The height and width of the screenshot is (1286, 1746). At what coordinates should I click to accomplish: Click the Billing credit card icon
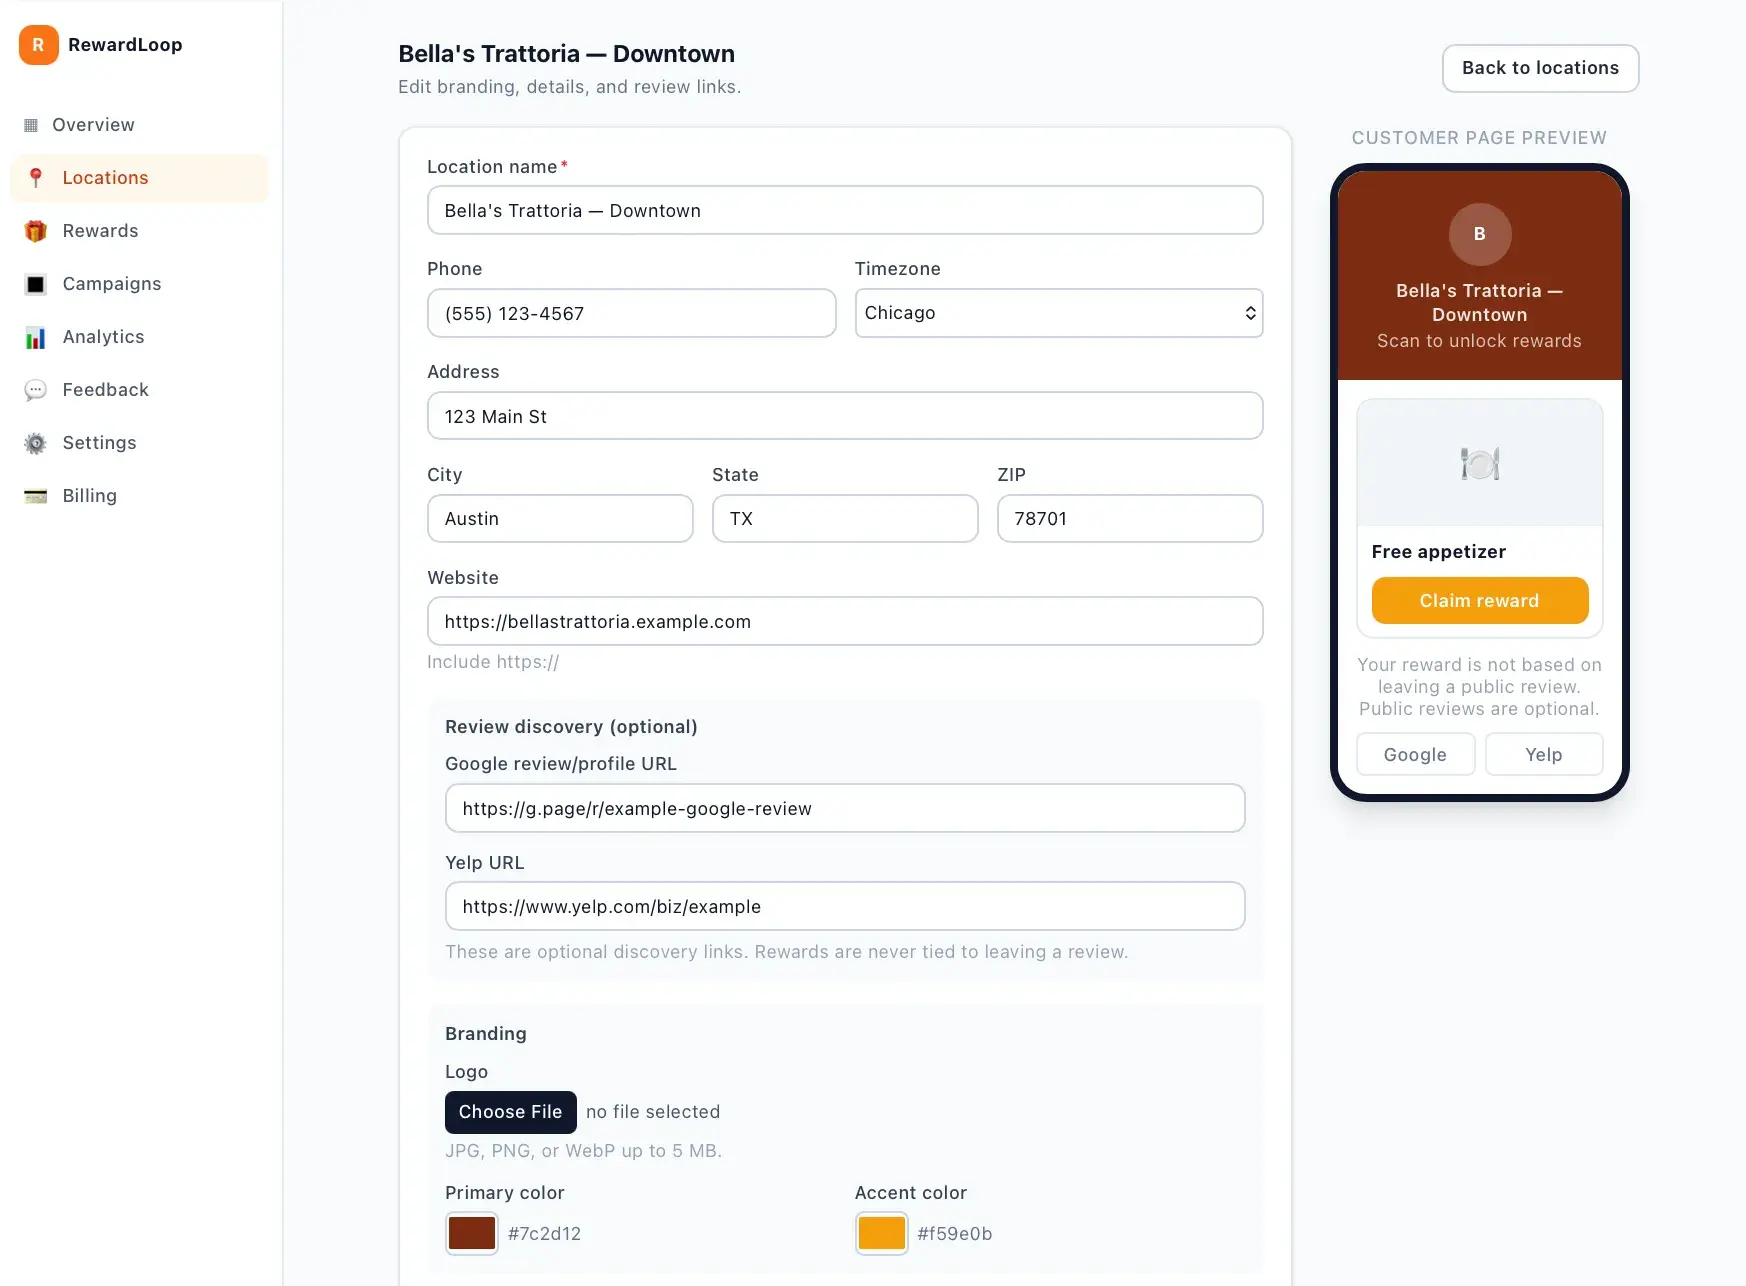[36, 496]
